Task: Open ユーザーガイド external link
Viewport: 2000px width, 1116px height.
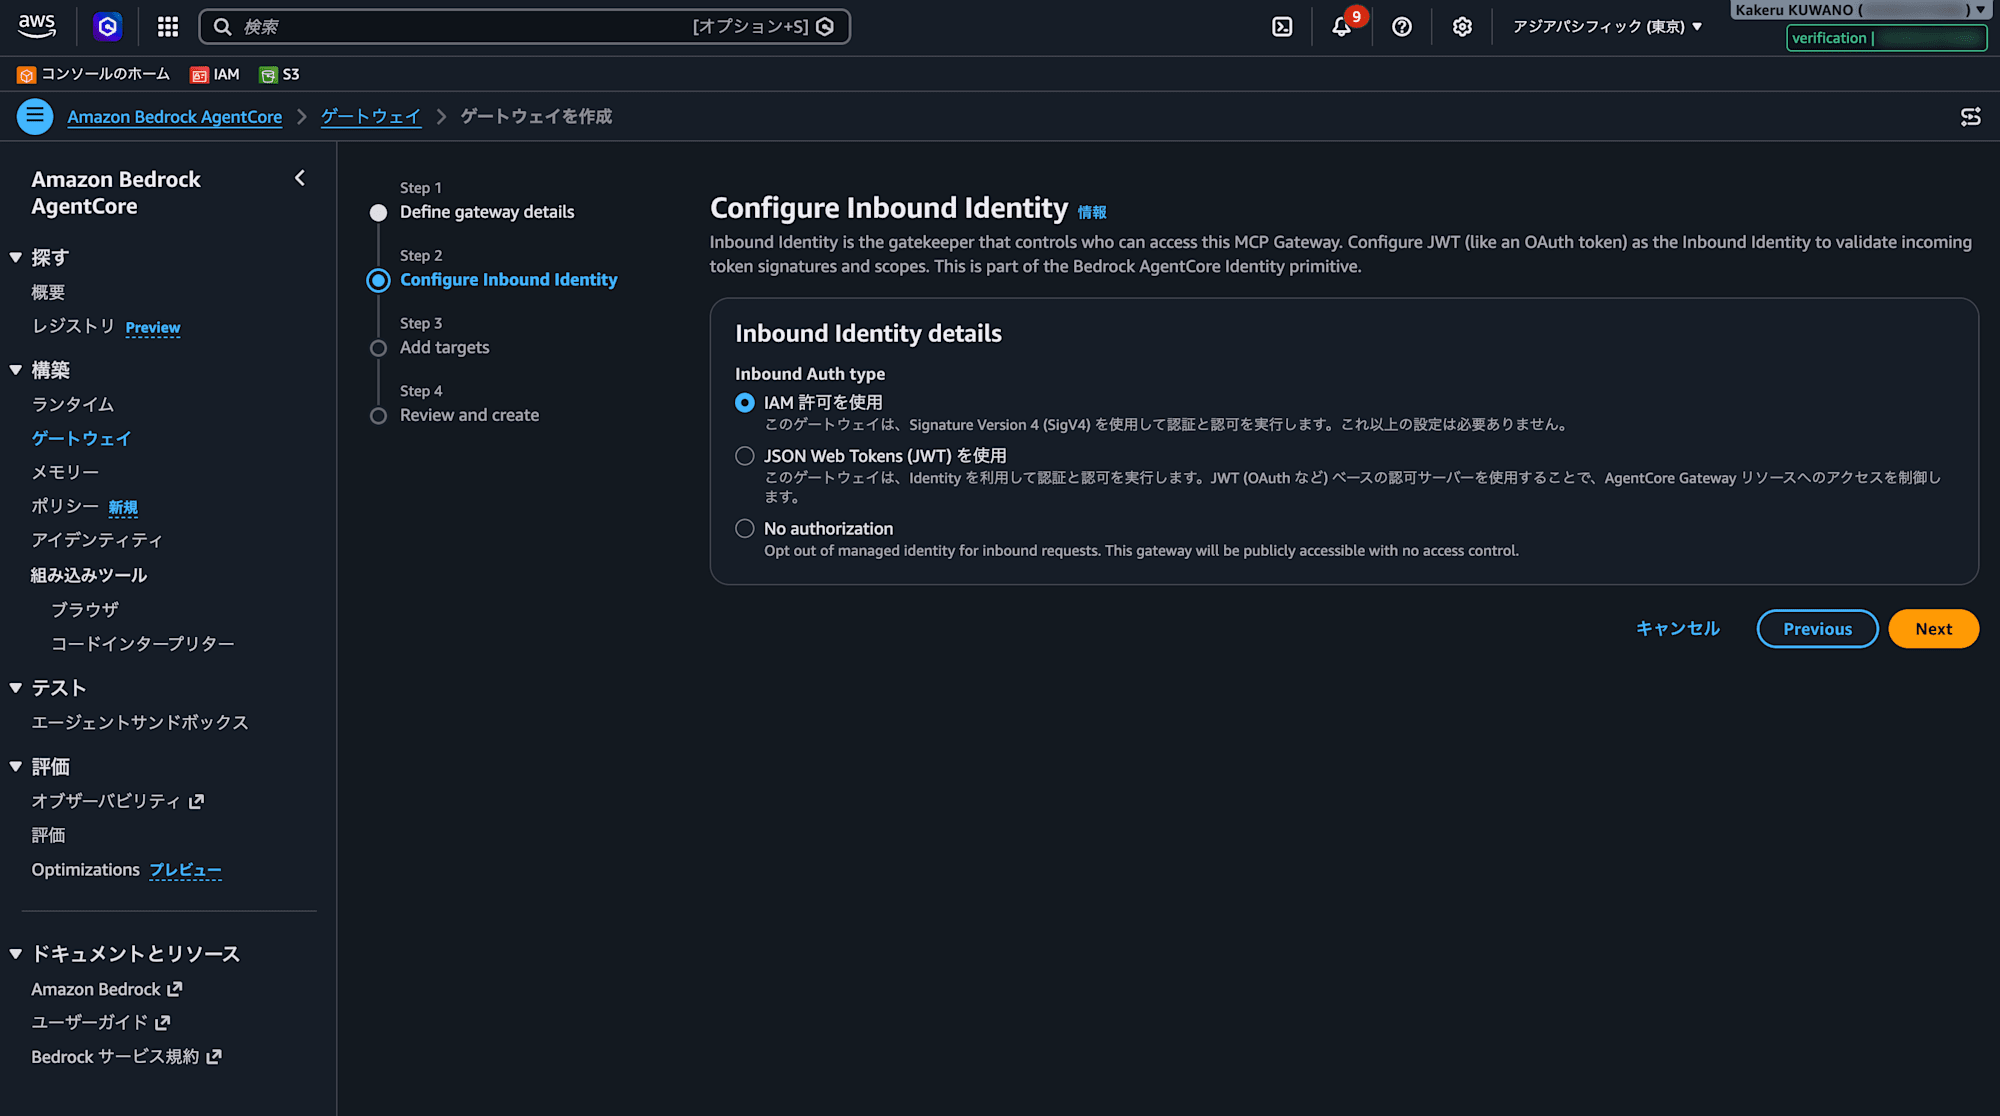Action: coord(100,1022)
